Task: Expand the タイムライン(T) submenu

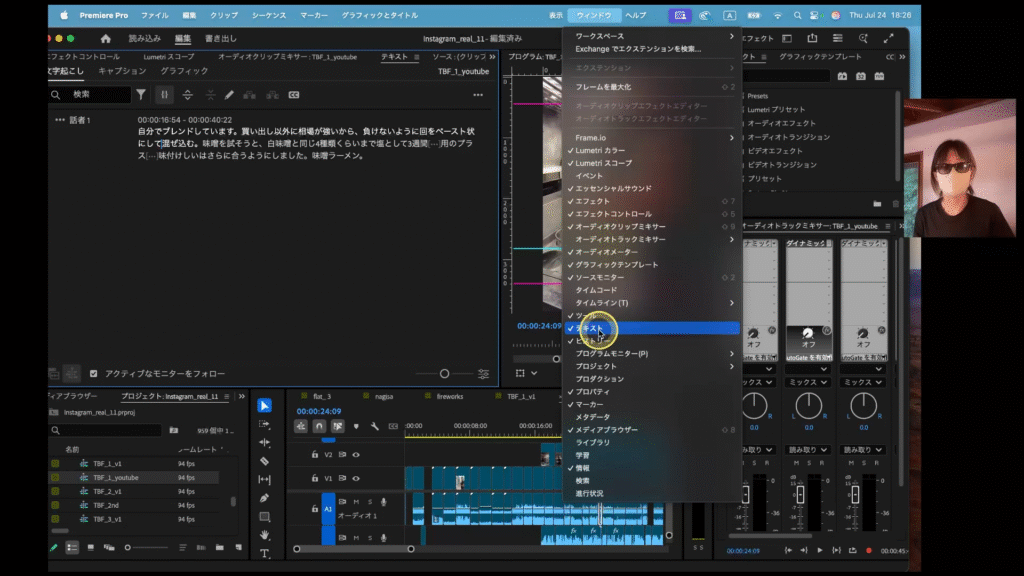Action: 731,303
